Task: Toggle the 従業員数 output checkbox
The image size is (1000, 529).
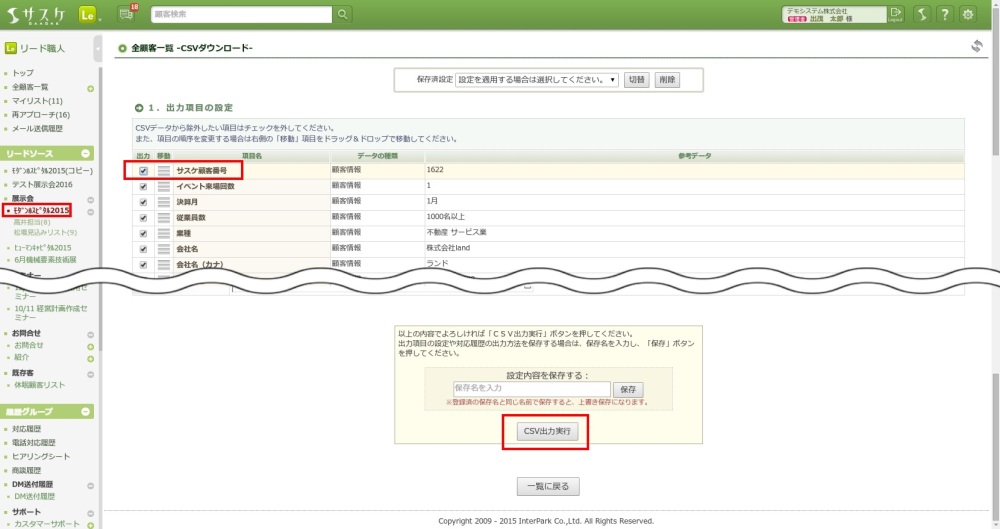Action: click(143, 218)
